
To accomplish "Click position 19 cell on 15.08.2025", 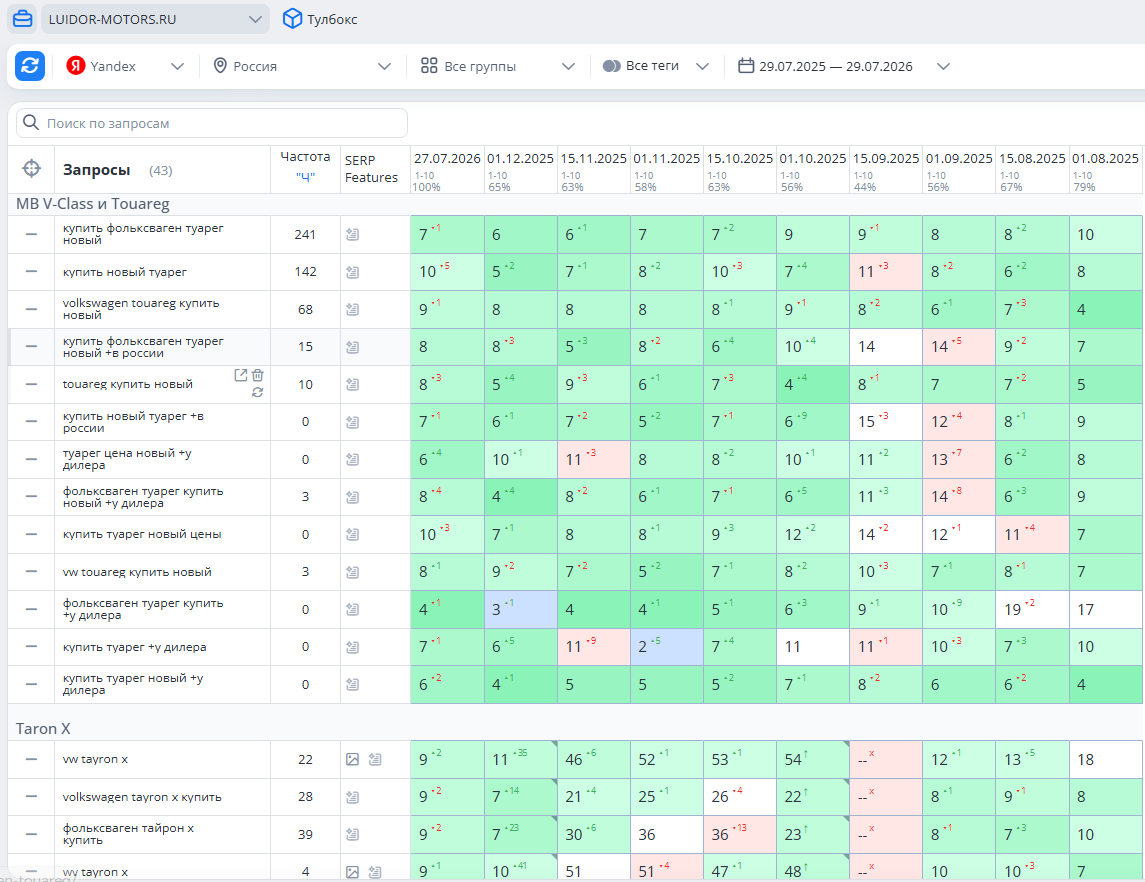I will click(x=1032, y=610).
